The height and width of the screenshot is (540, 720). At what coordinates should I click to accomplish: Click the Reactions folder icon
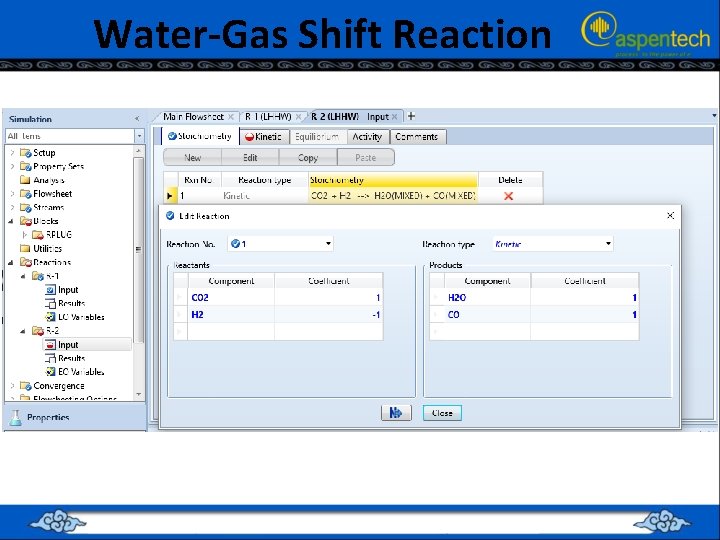[25, 262]
